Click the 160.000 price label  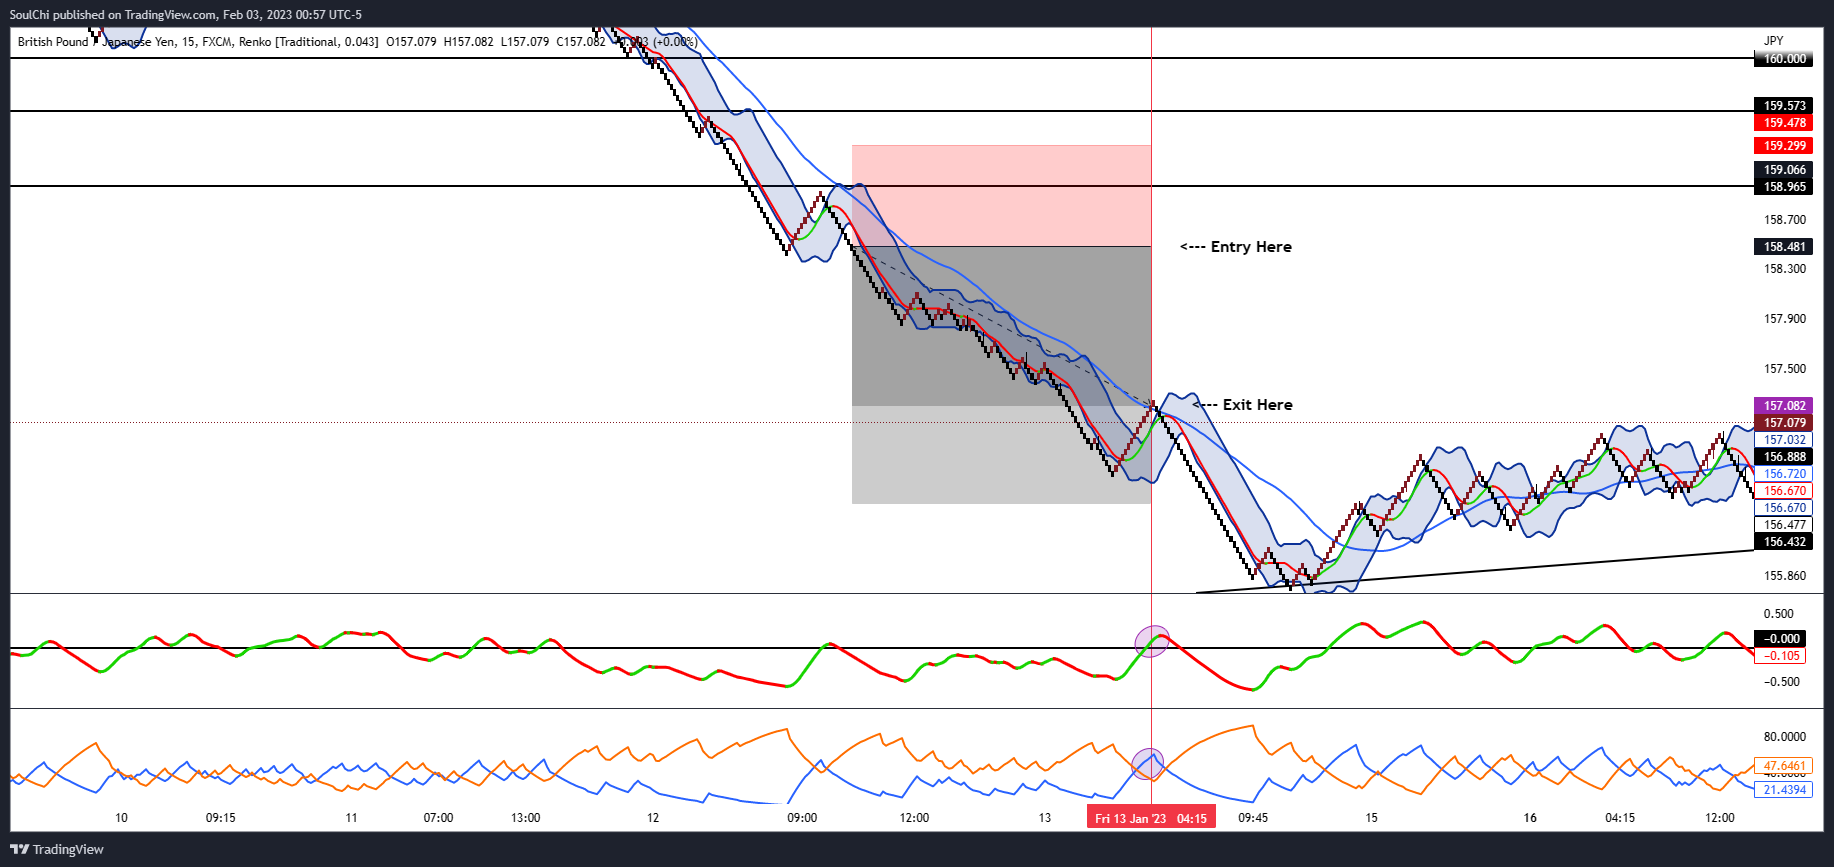coord(1784,59)
